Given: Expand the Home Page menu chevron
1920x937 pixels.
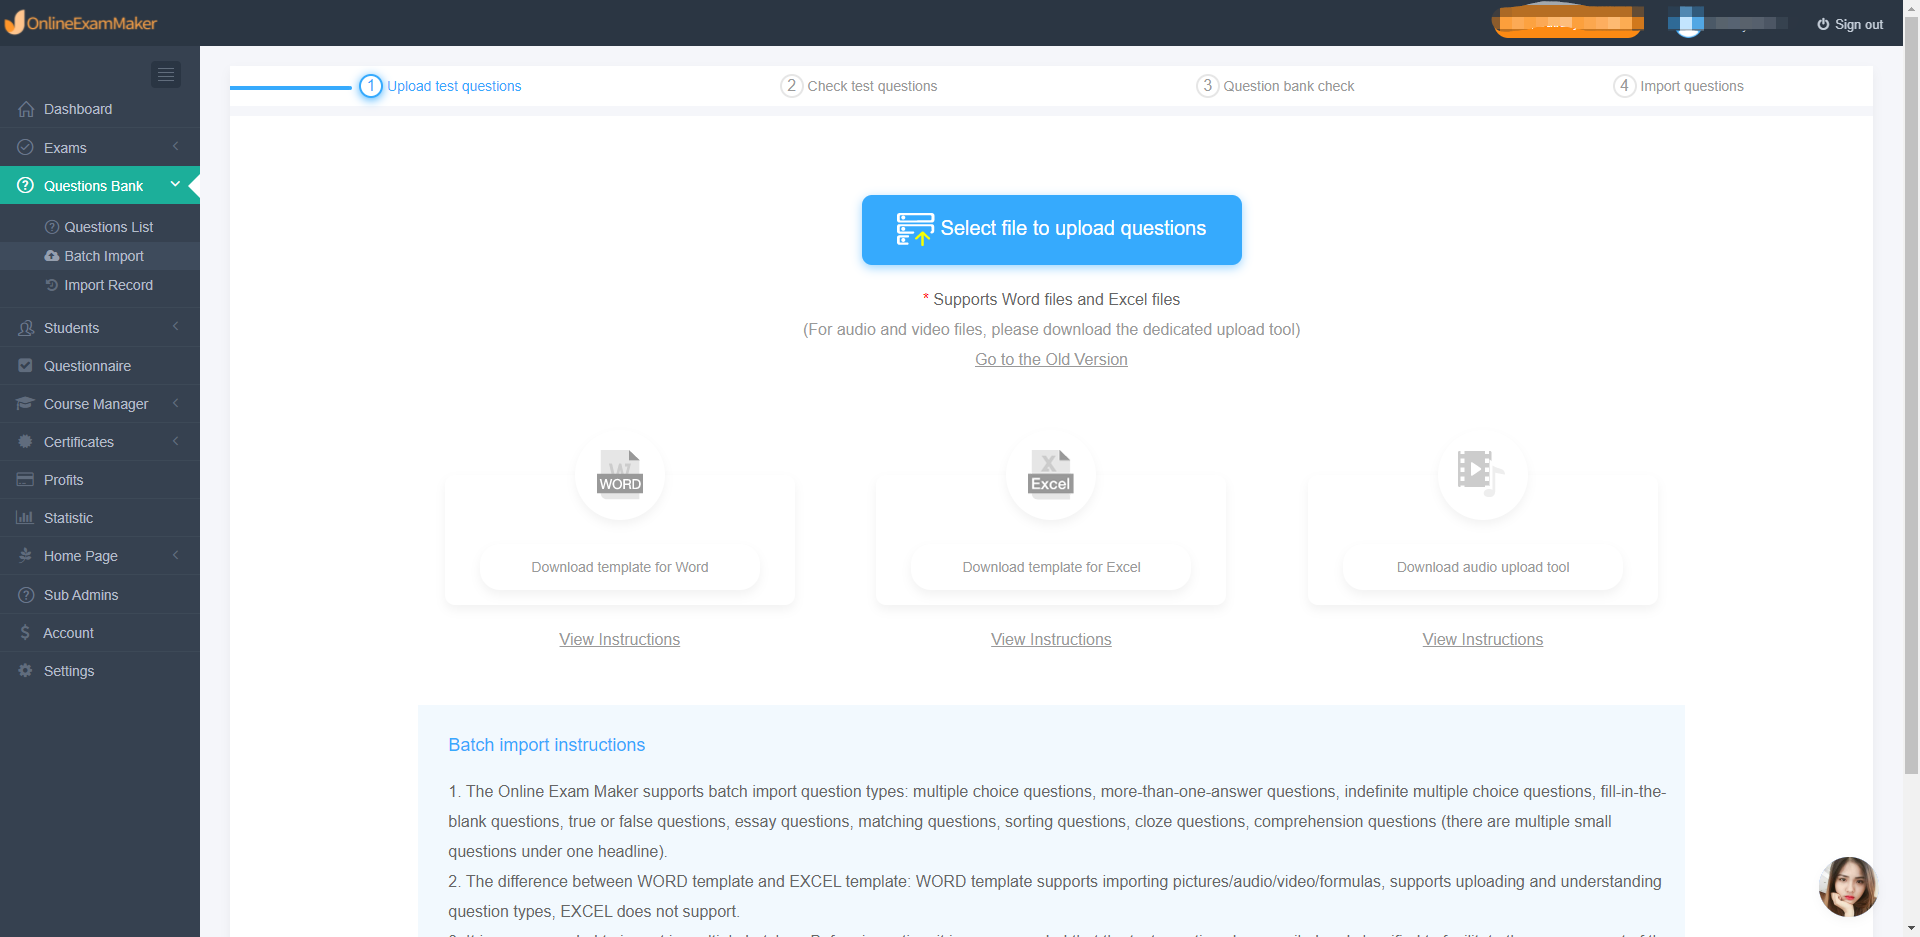Looking at the screenshot, I should click(x=176, y=554).
